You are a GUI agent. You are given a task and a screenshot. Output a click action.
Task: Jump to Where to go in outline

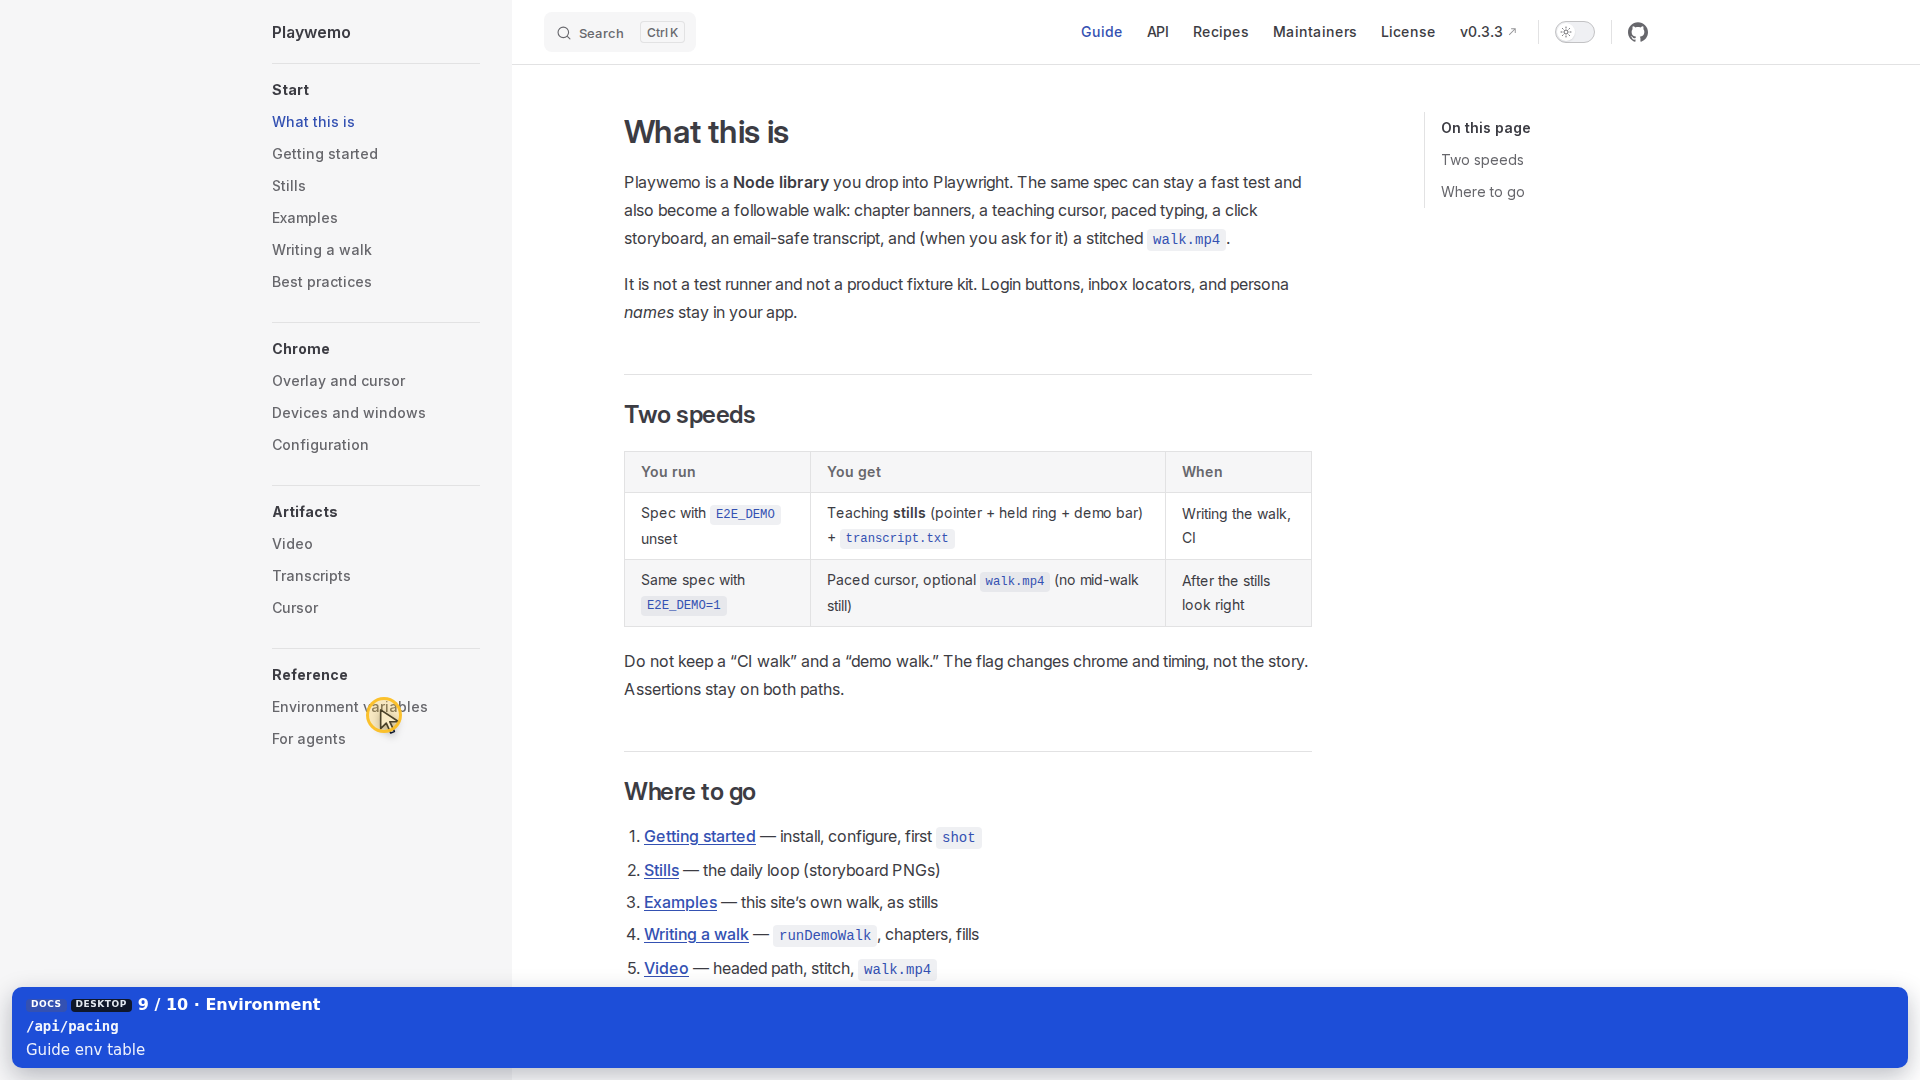pyautogui.click(x=1483, y=192)
